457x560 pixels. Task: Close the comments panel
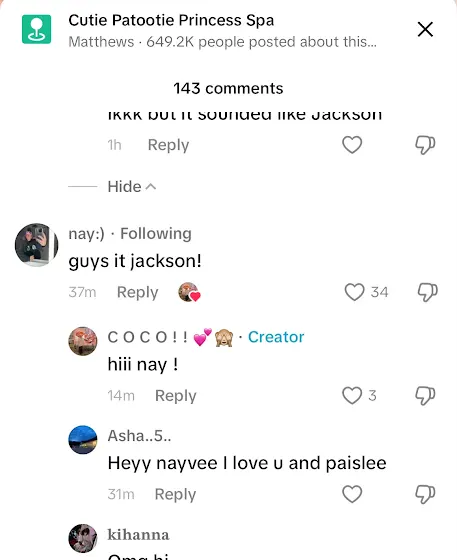(425, 29)
